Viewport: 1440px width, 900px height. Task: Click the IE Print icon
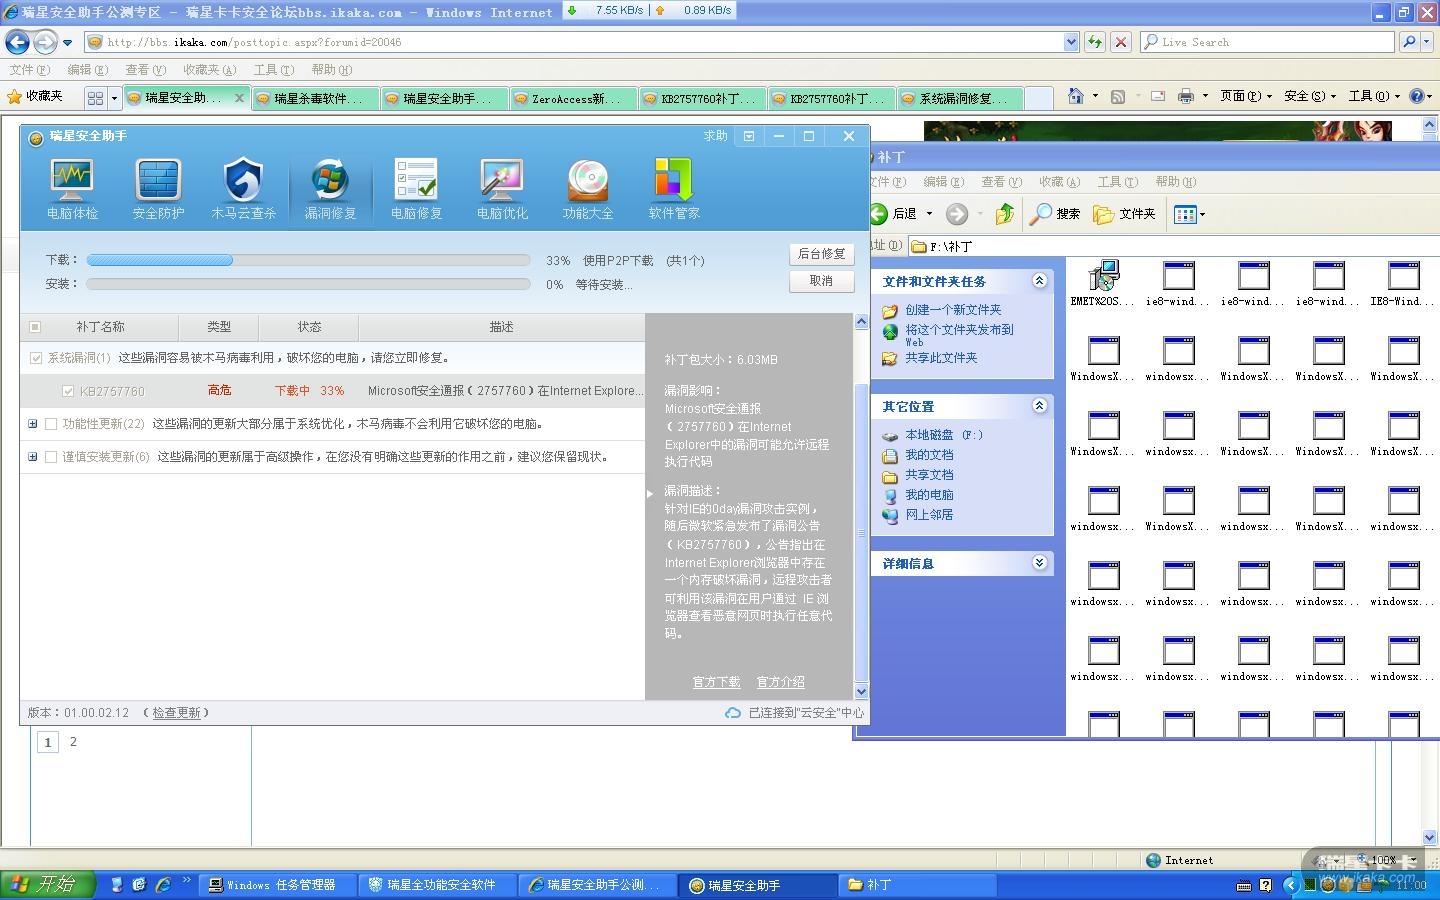pyautogui.click(x=1186, y=96)
